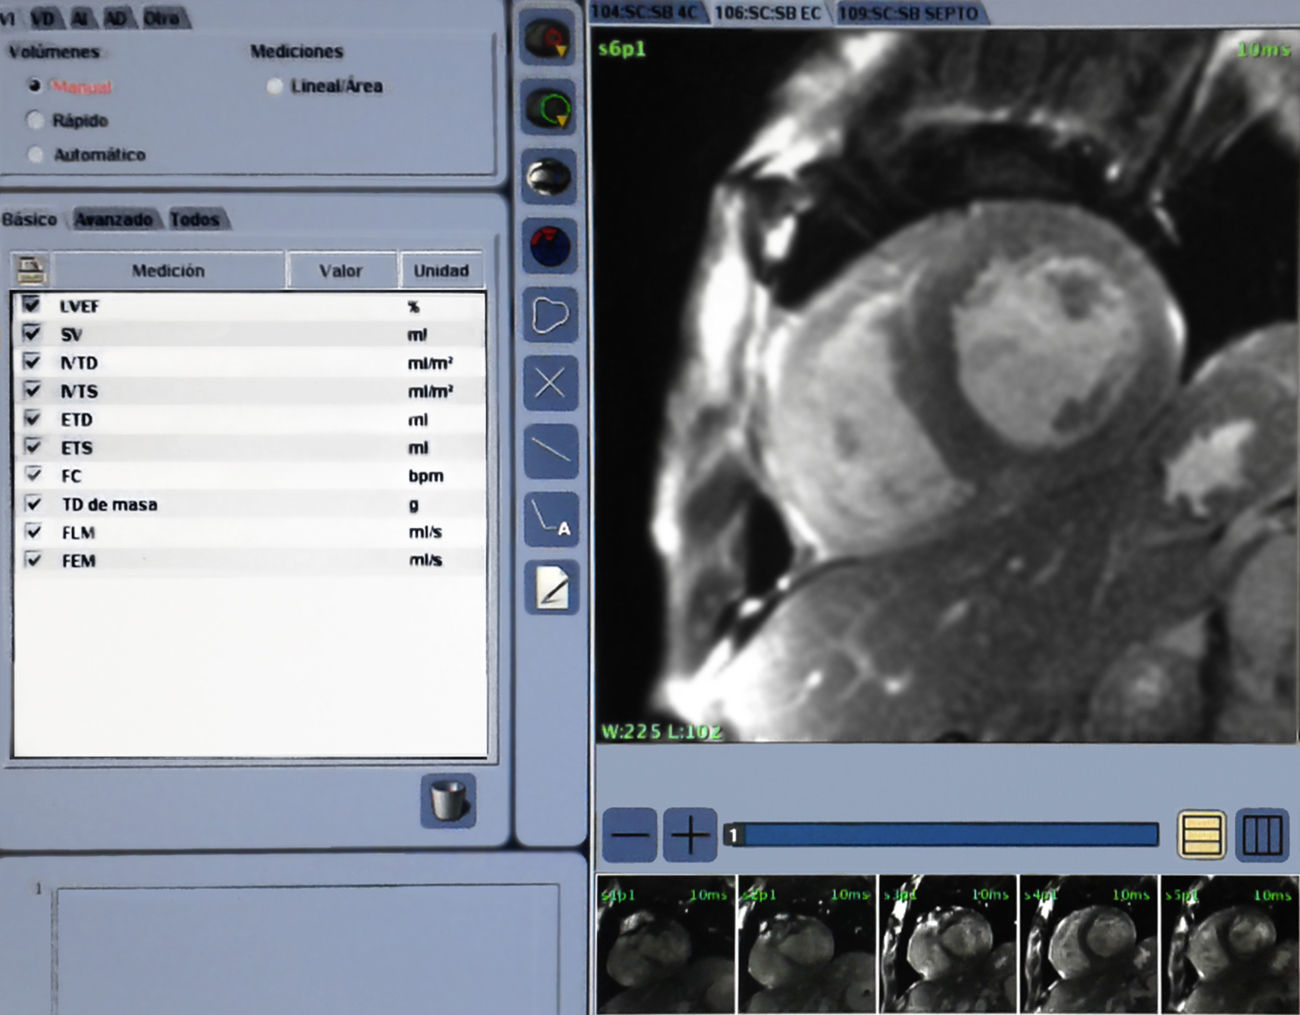The height and width of the screenshot is (1015, 1300).
Task: Select the red endocardial contour tool
Action: pyautogui.click(x=548, y=40)
